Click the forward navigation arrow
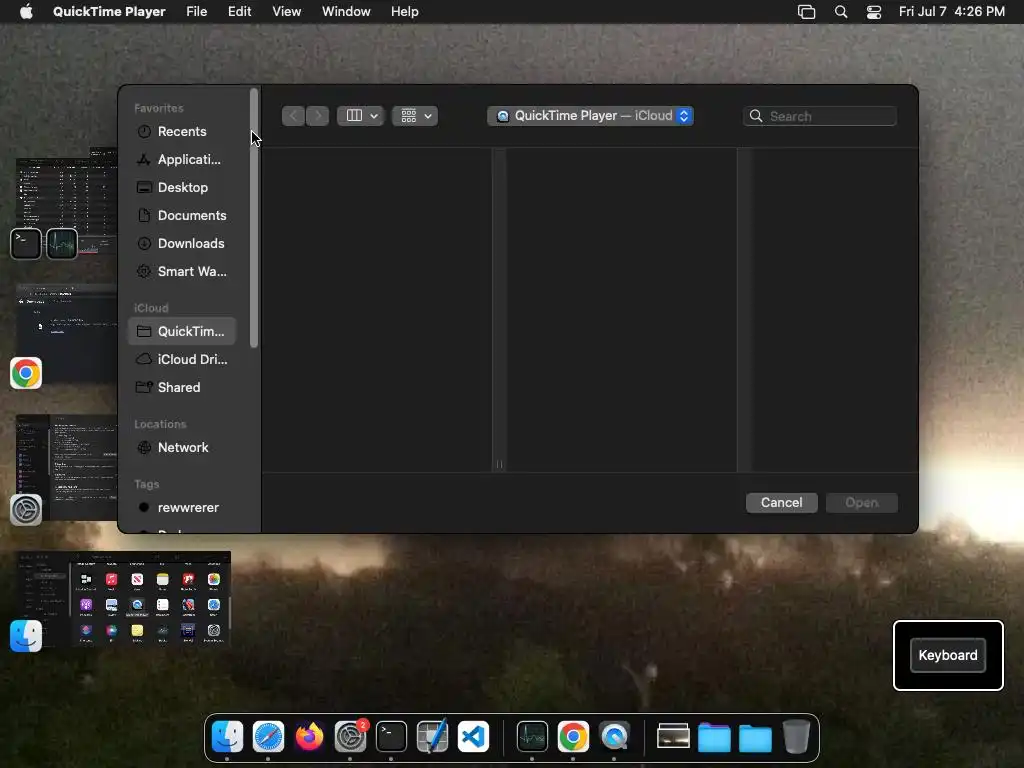This screenshot has height=768, width=1024. (317, 116)
